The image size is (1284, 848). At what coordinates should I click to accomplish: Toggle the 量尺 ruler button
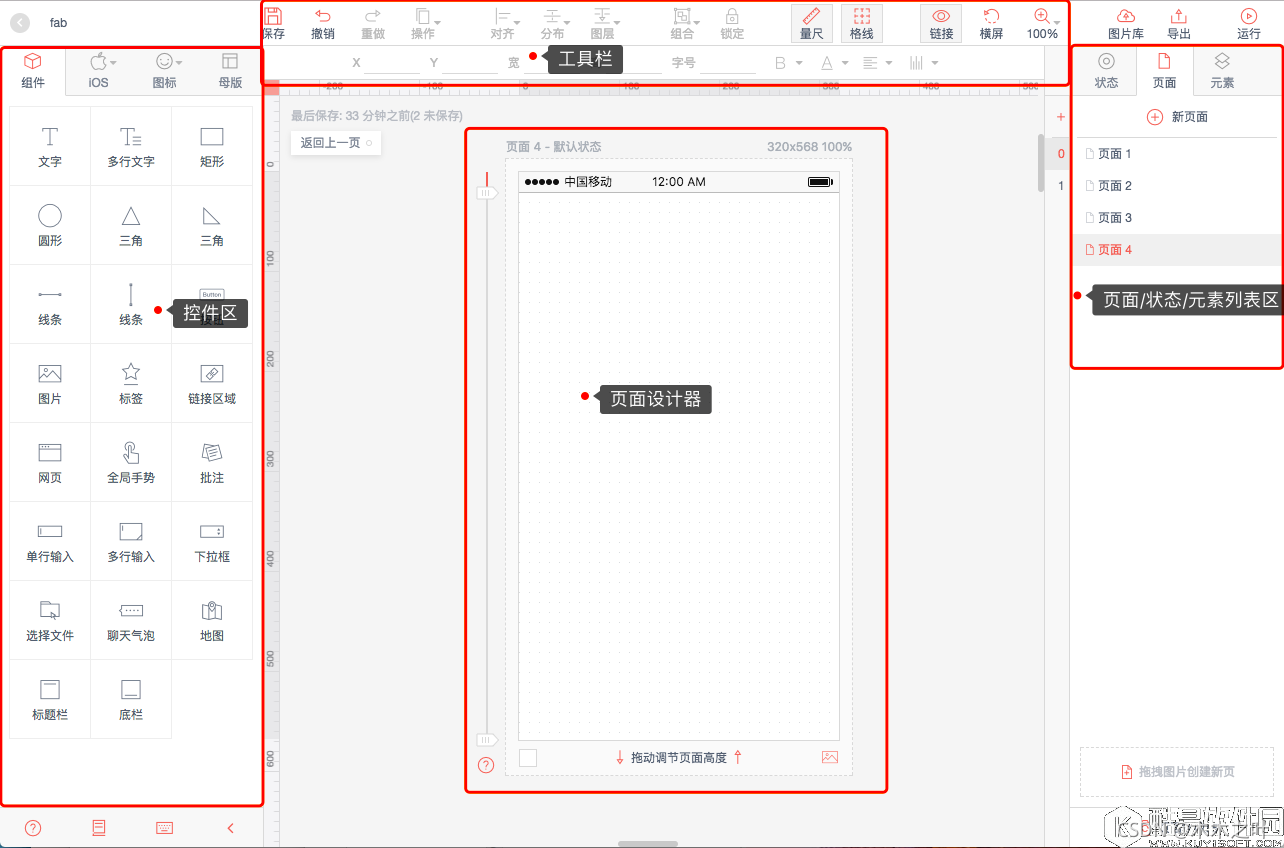pos(811,24)
